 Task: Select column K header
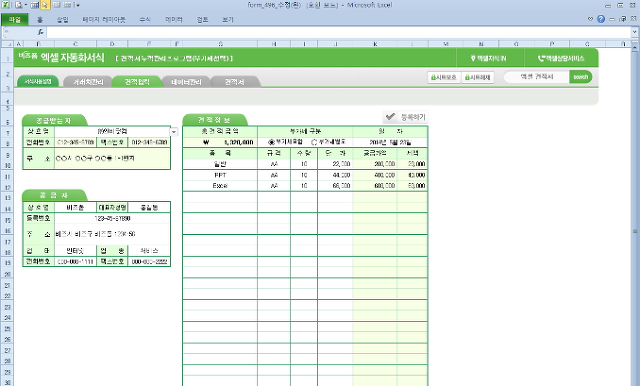(375, 44)
